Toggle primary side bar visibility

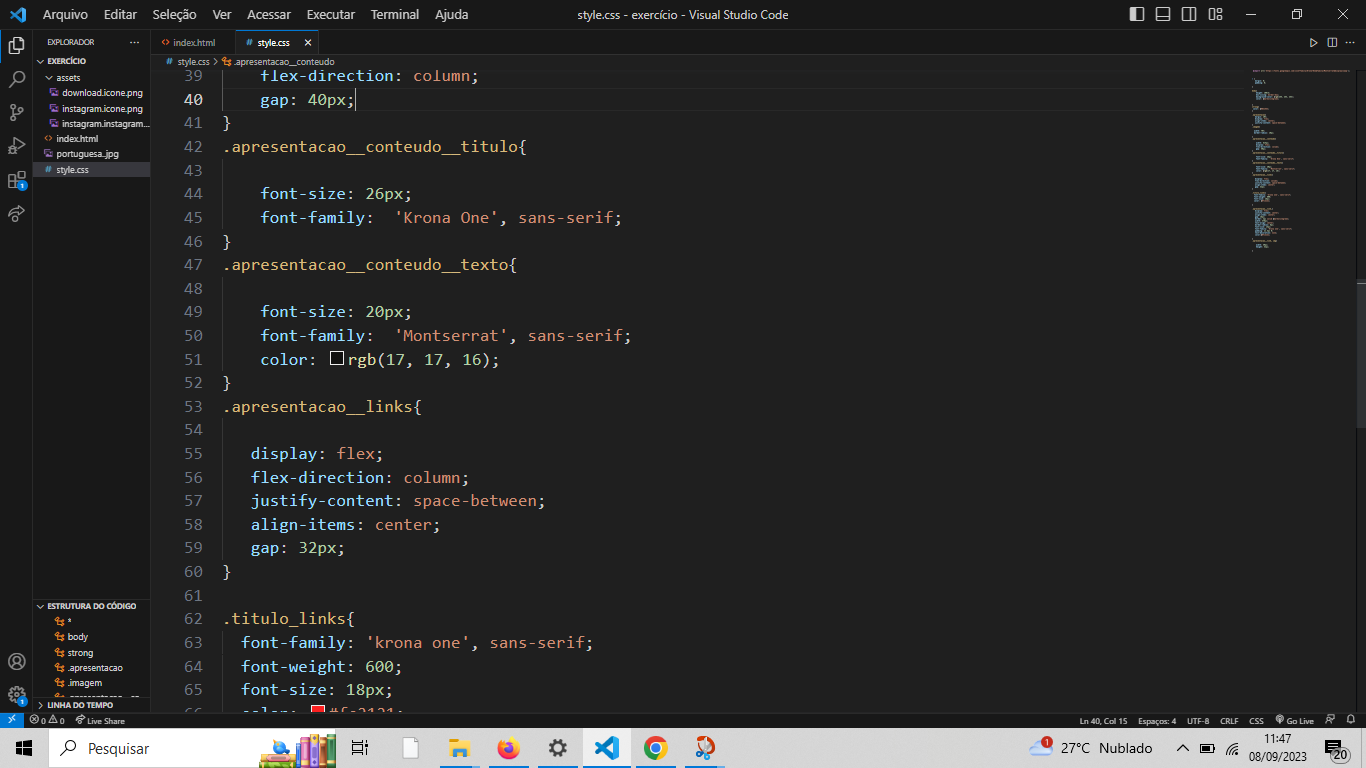(x=1137, y=14)
